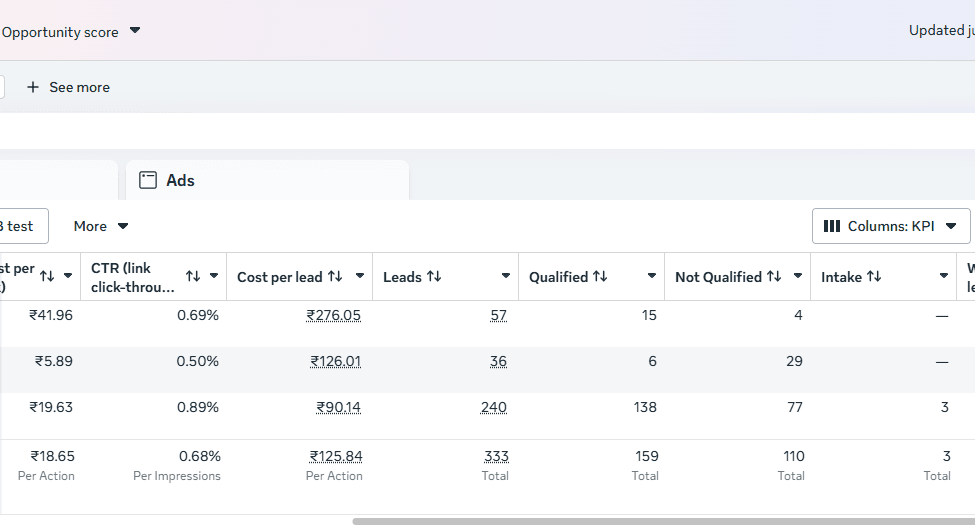Select the 0.89% CTR cell
Image resolution: width=975 pixels, height=526 pixels.
[x=198, y=407]
